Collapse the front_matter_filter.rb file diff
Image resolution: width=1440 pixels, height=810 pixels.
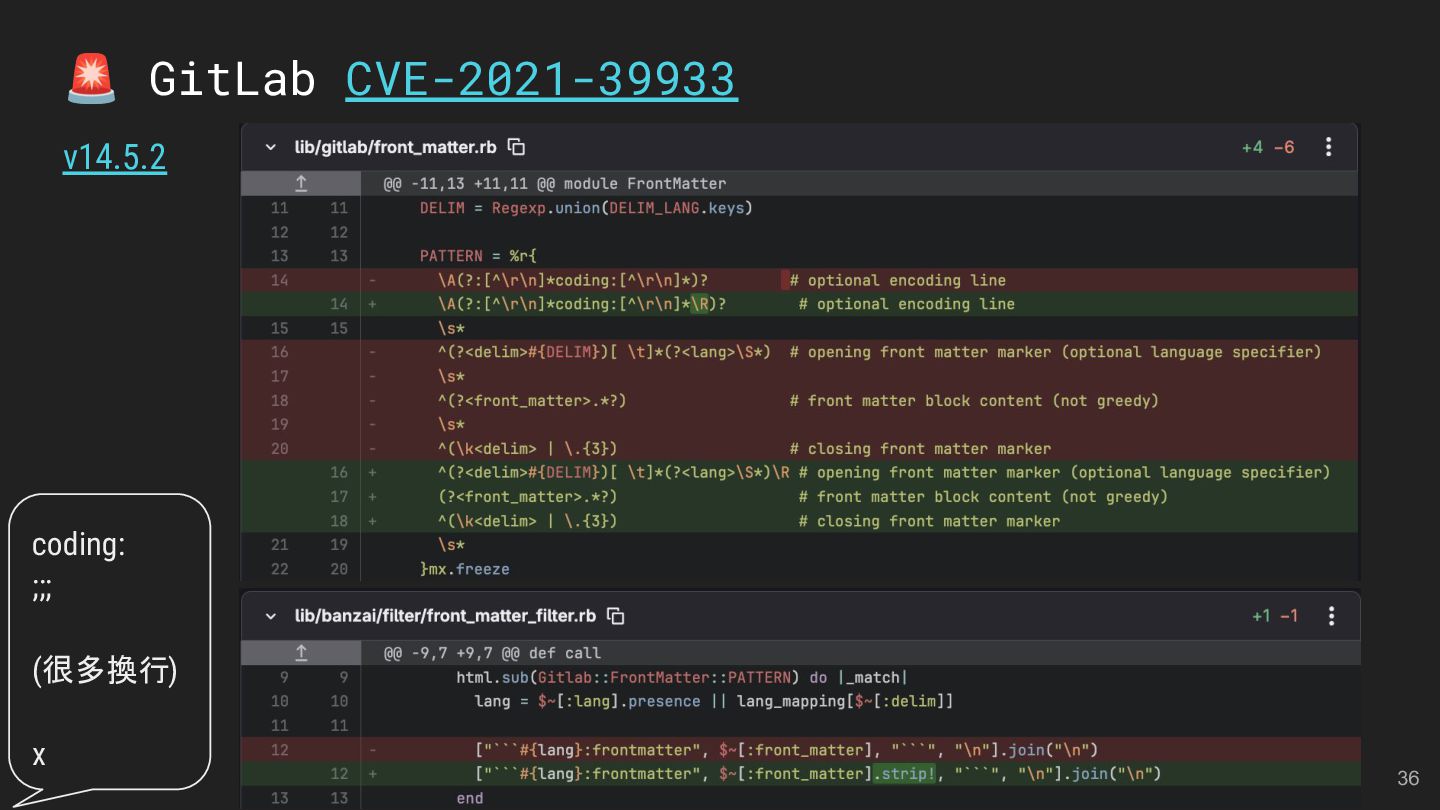click(x=270, y=616)
